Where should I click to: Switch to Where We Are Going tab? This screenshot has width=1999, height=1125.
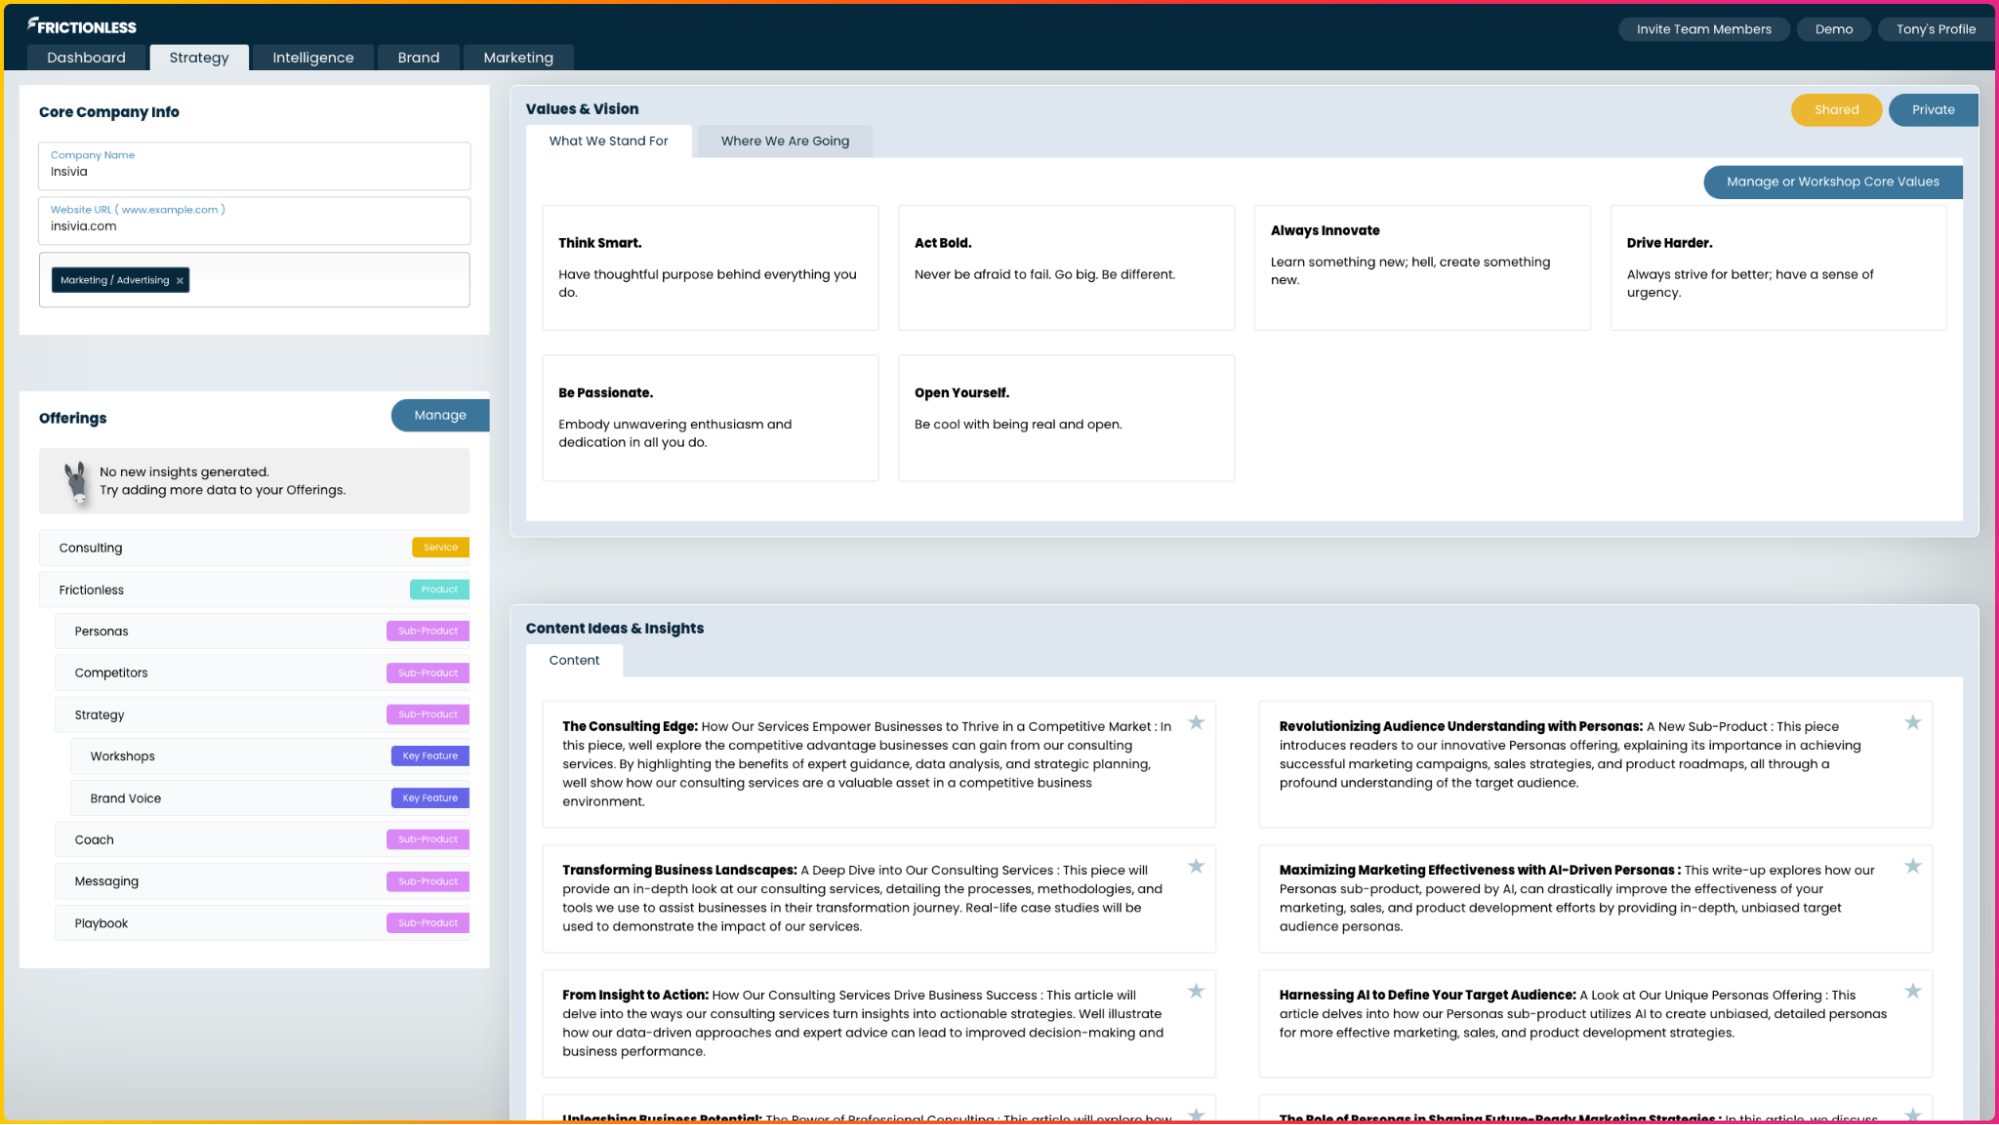784,141
